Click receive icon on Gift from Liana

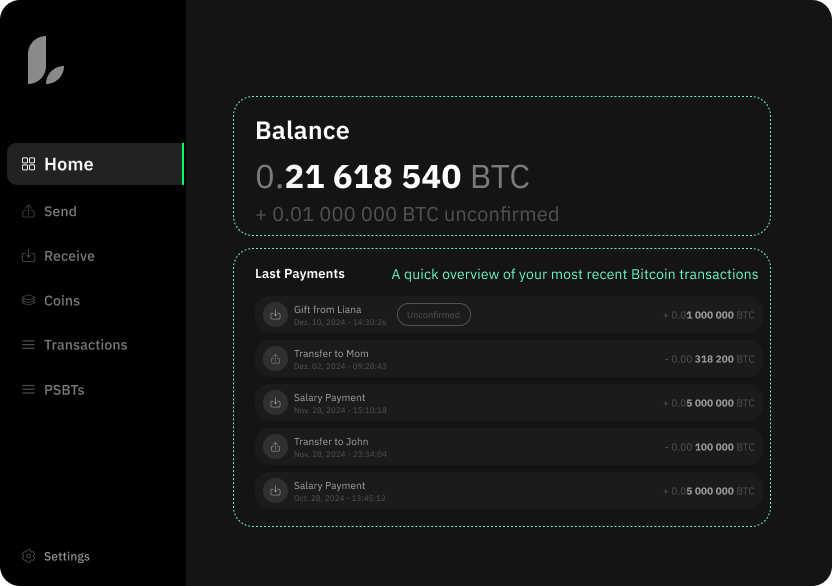(x=275, y=315)
